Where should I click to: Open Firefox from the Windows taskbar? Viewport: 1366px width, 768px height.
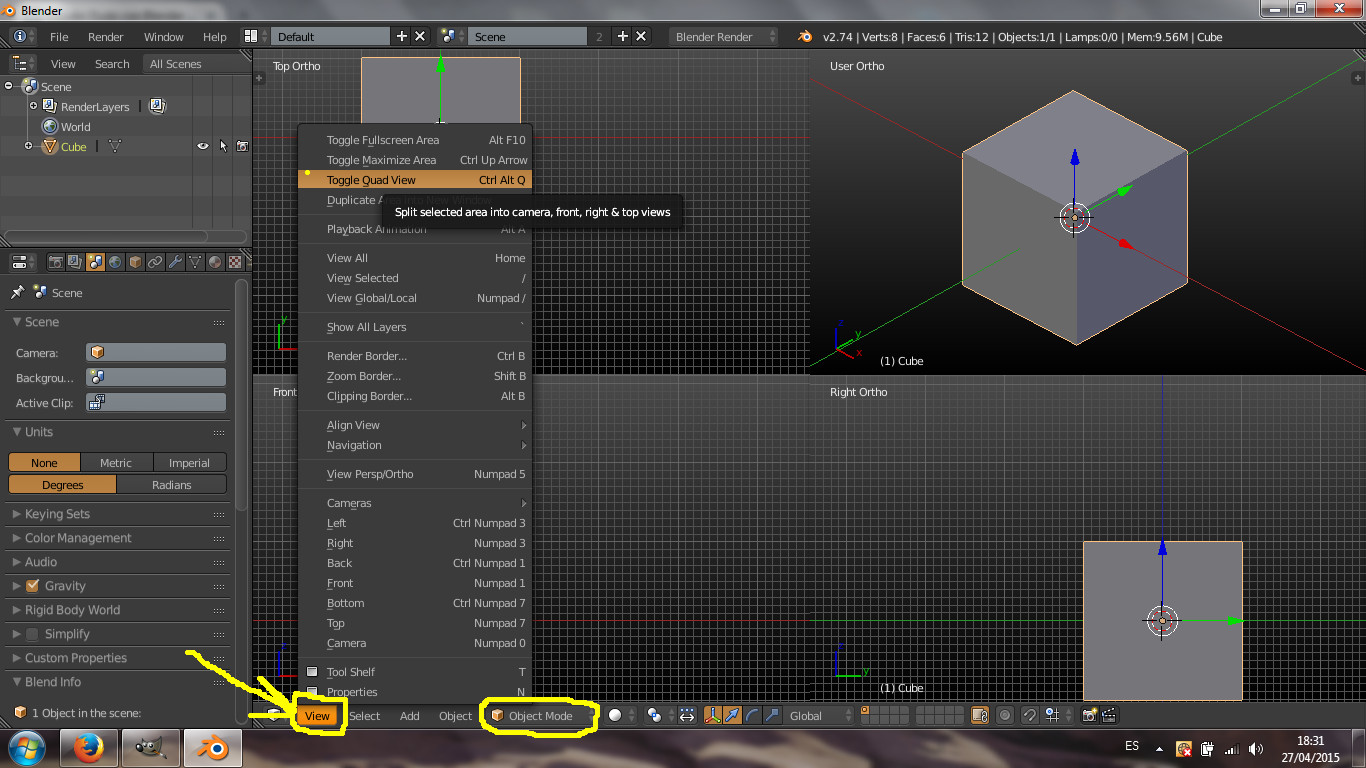click(89, 748)
